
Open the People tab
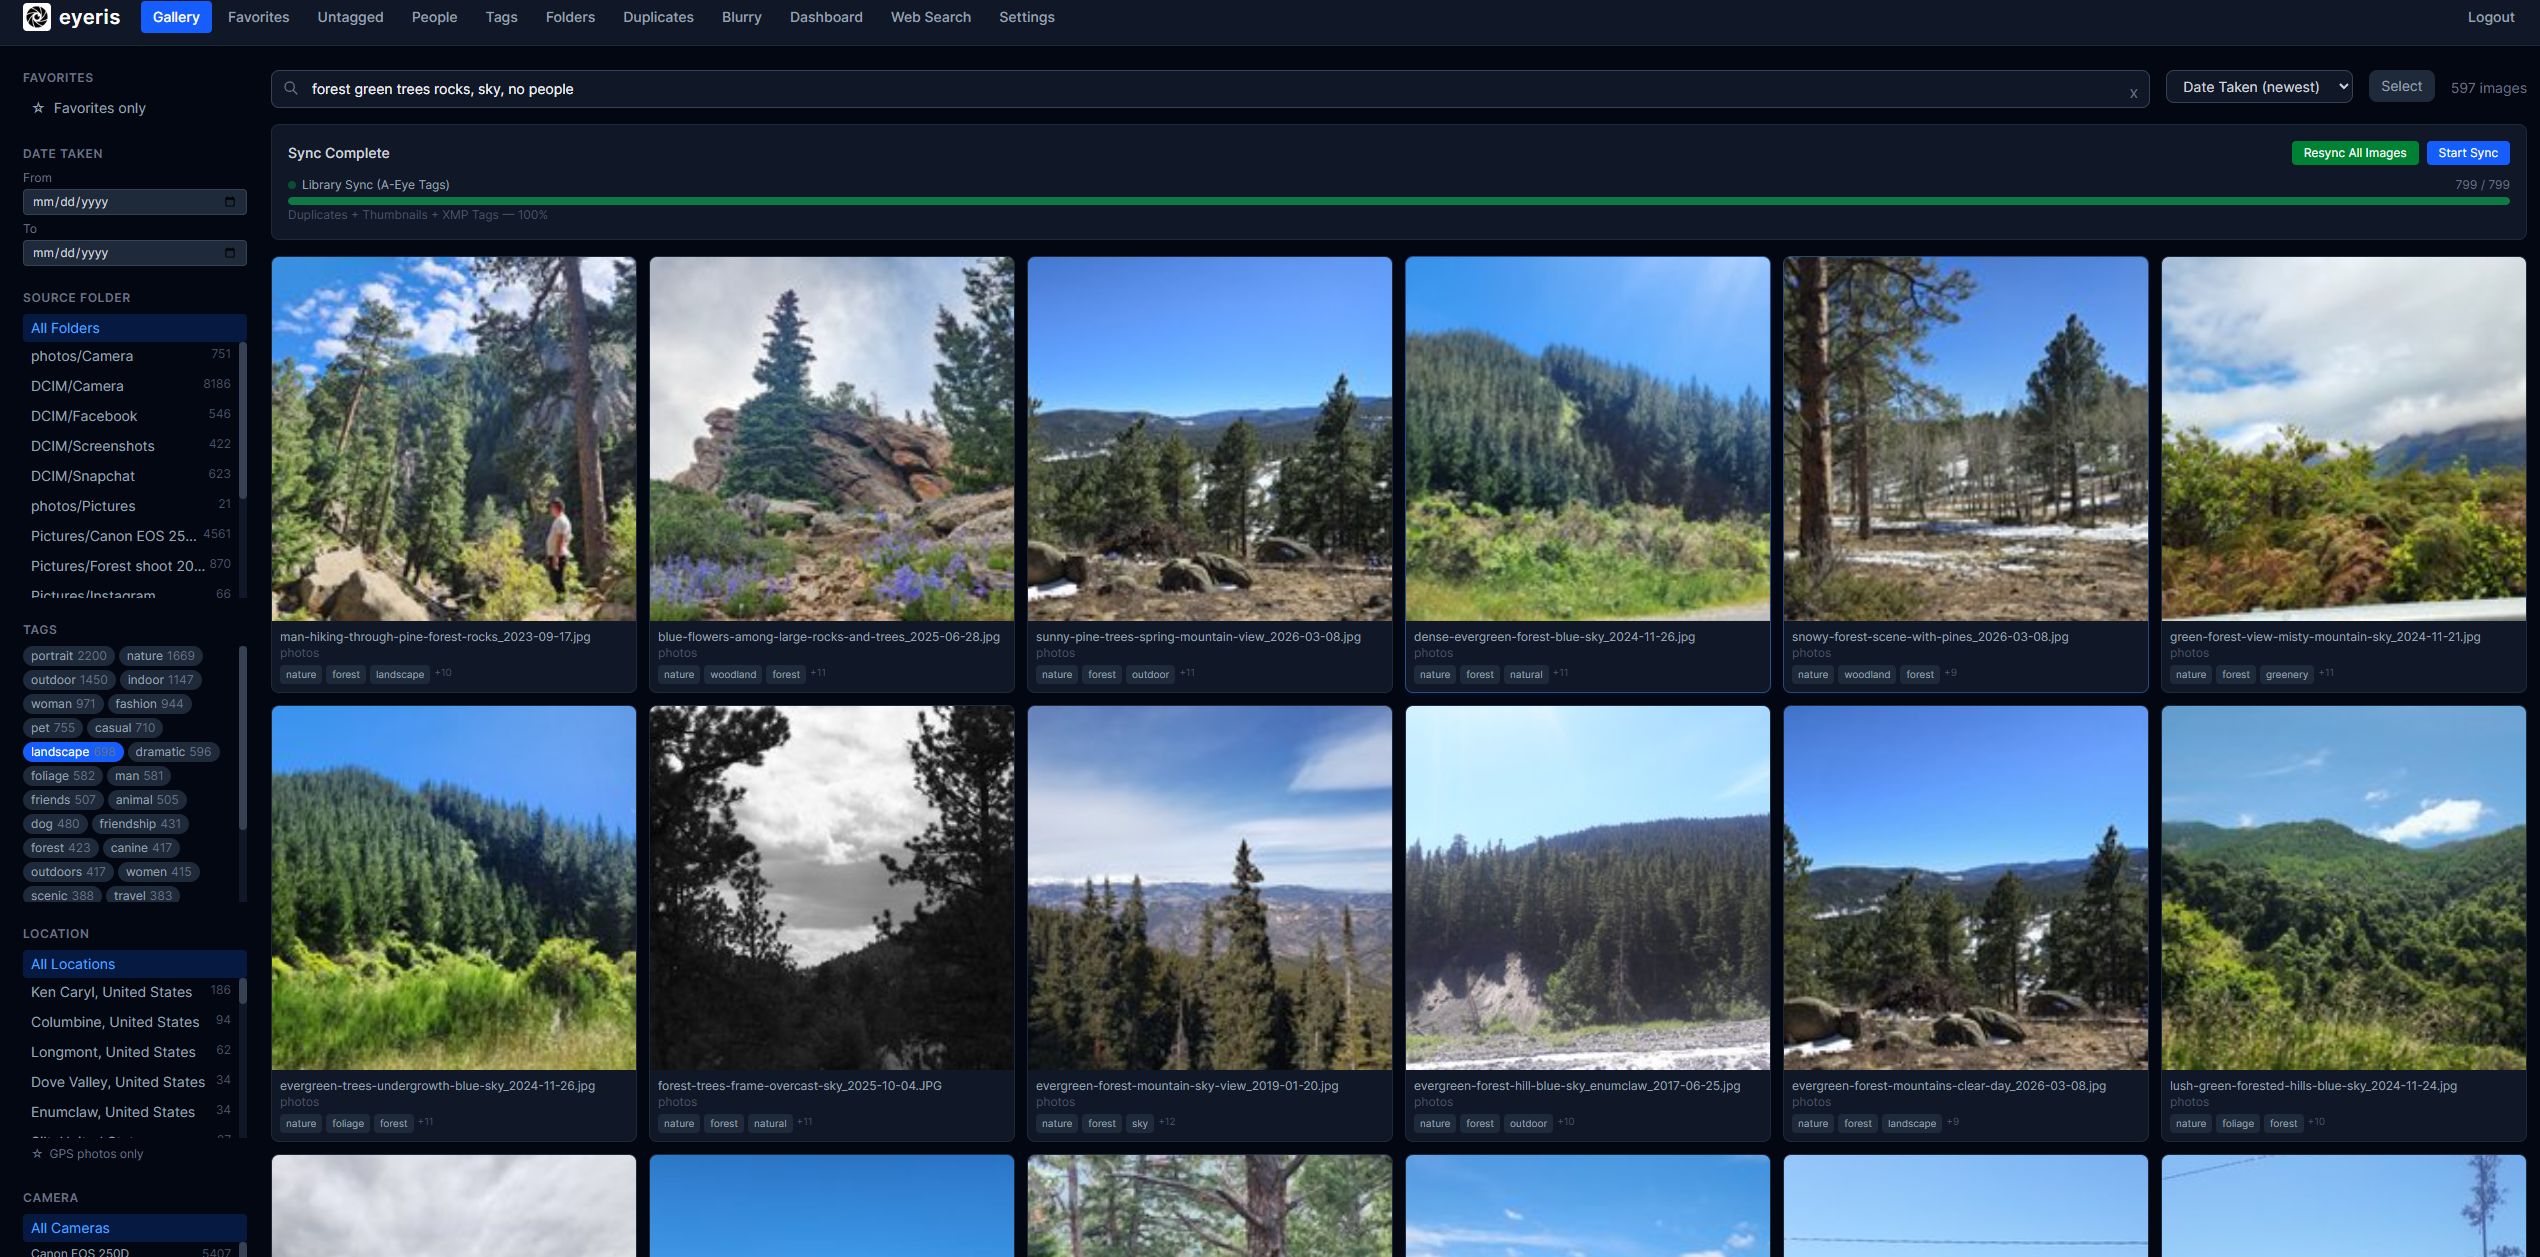434,17
